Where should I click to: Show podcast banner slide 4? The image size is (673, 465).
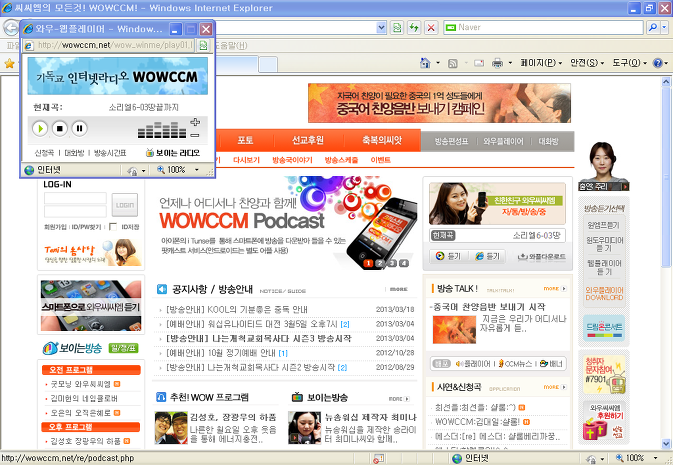click(x=404, y=263)
